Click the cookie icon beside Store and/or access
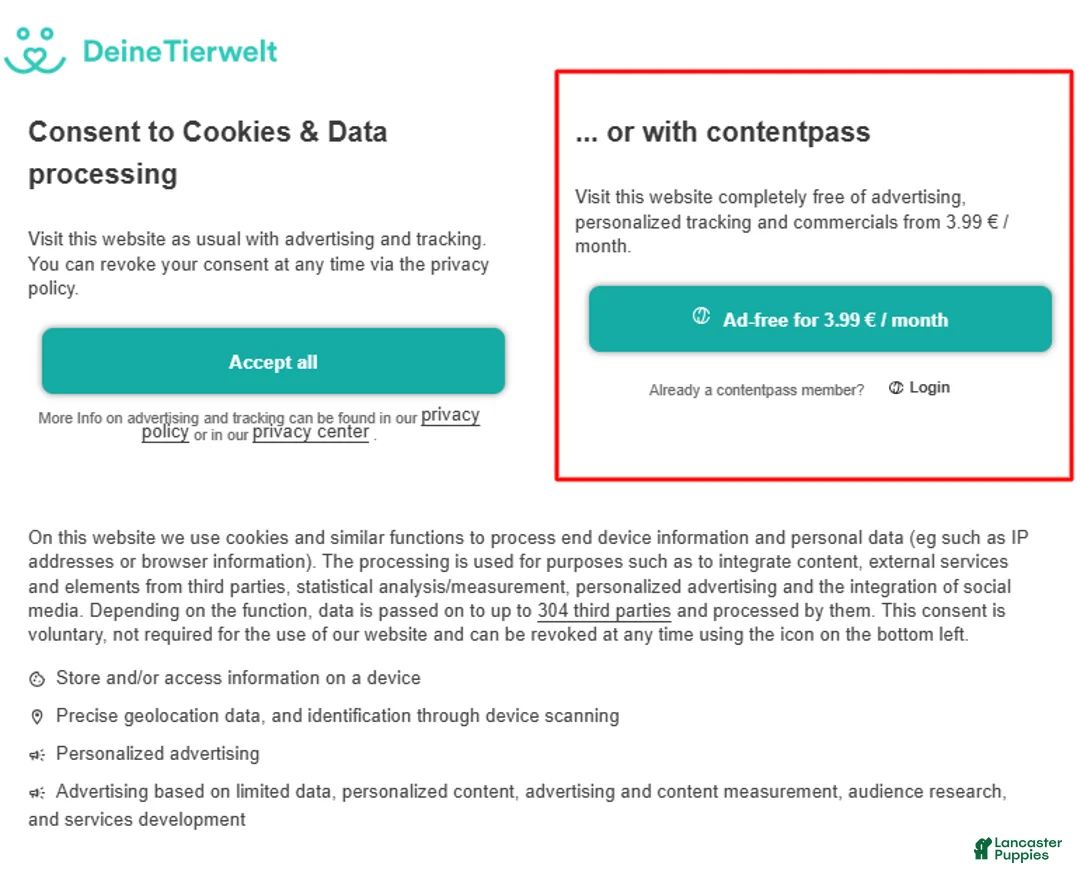The image size is (1080, 879). [37, 680]
